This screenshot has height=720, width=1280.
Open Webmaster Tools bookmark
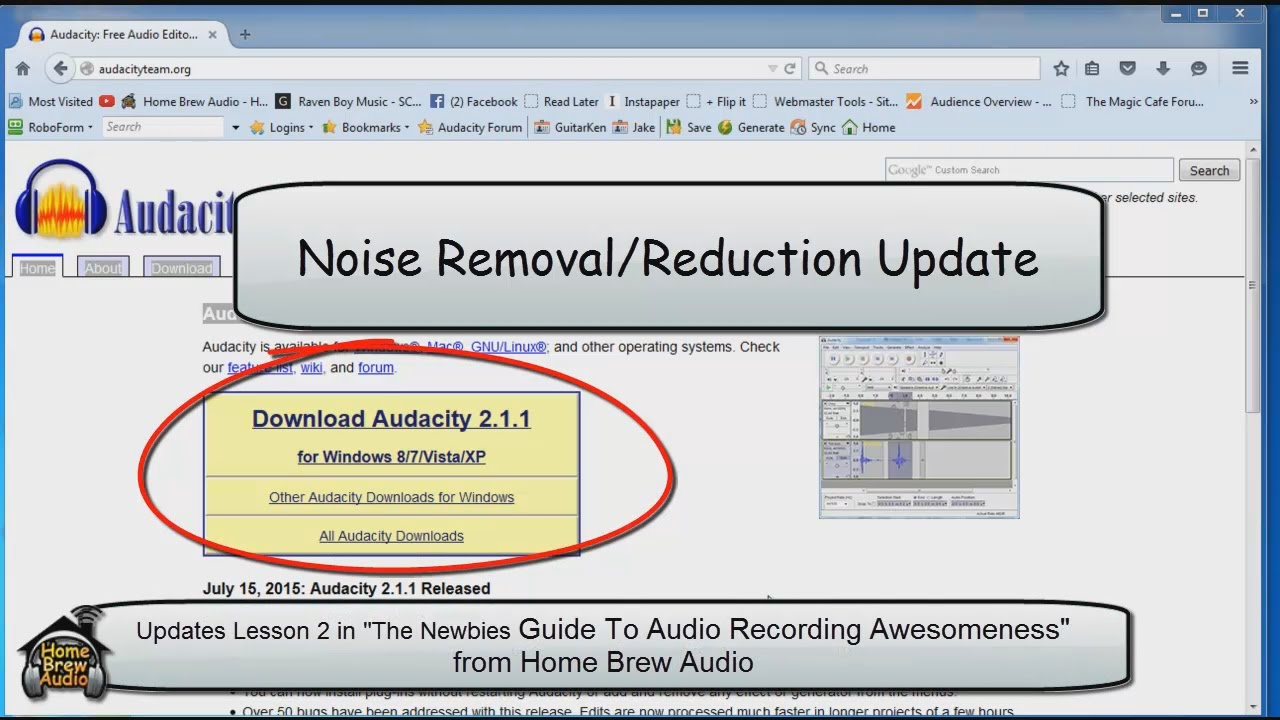[x=826, y=101]
